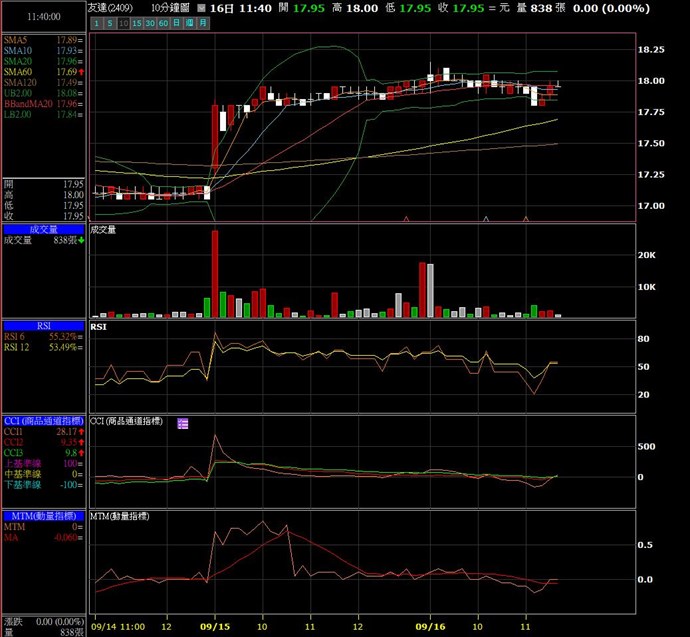Open the CCI (商品通道指標) blue header
Viewport: 690px width, 637px height.
point(42,420)
